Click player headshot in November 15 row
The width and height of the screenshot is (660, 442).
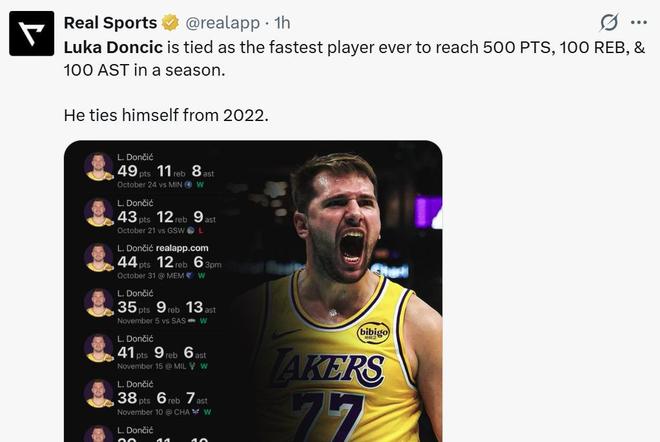coord(98,347)
